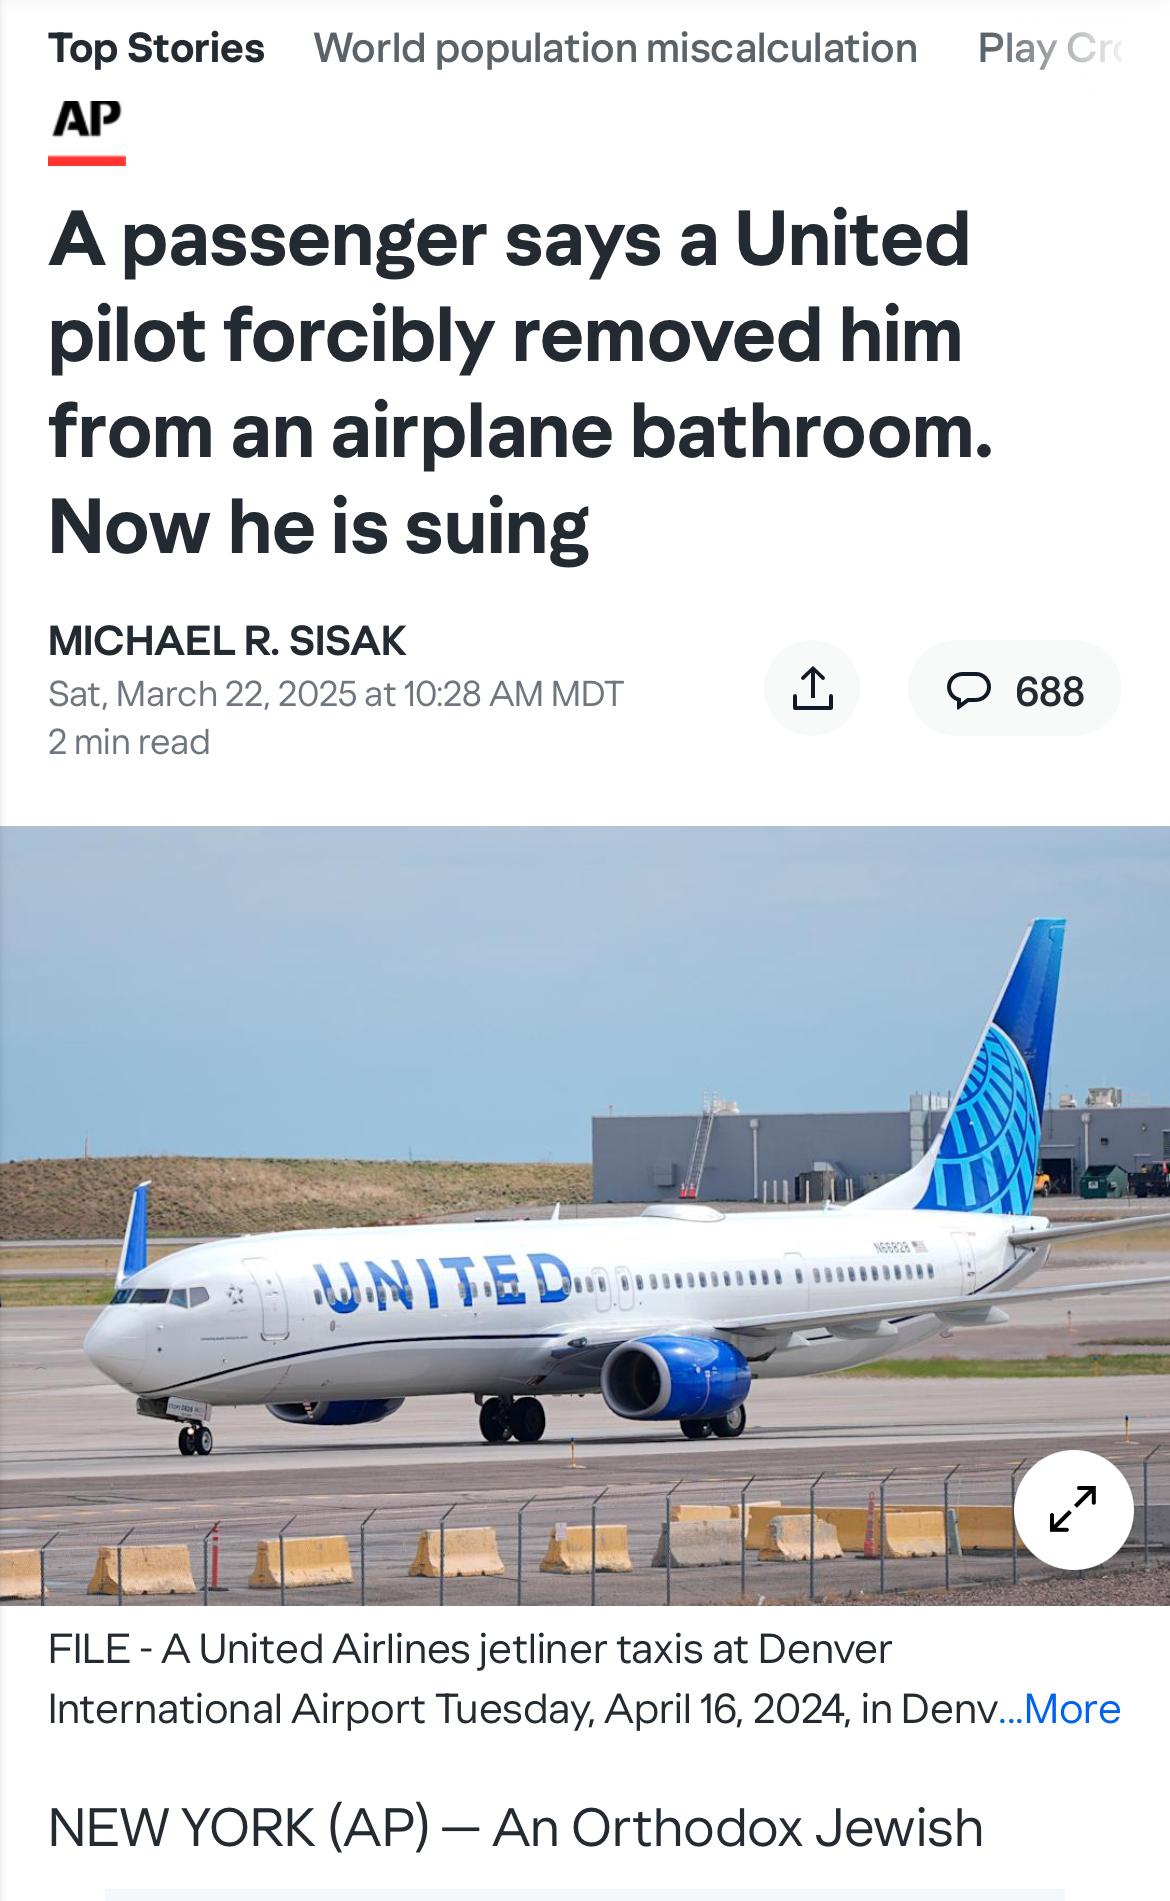Click the 688 comment count number

1050,691
